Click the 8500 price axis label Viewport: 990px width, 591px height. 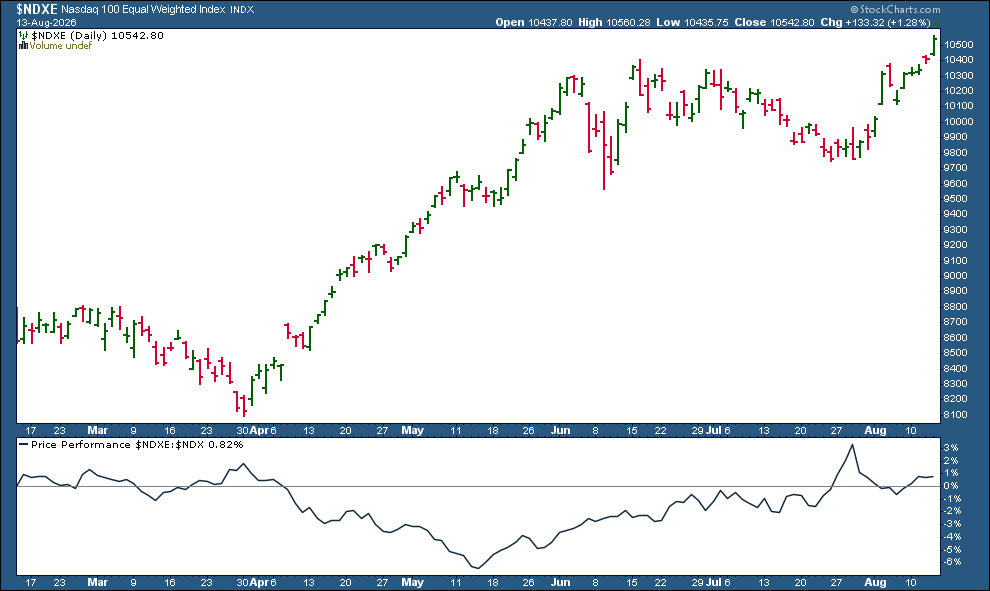tap(956, 353)
